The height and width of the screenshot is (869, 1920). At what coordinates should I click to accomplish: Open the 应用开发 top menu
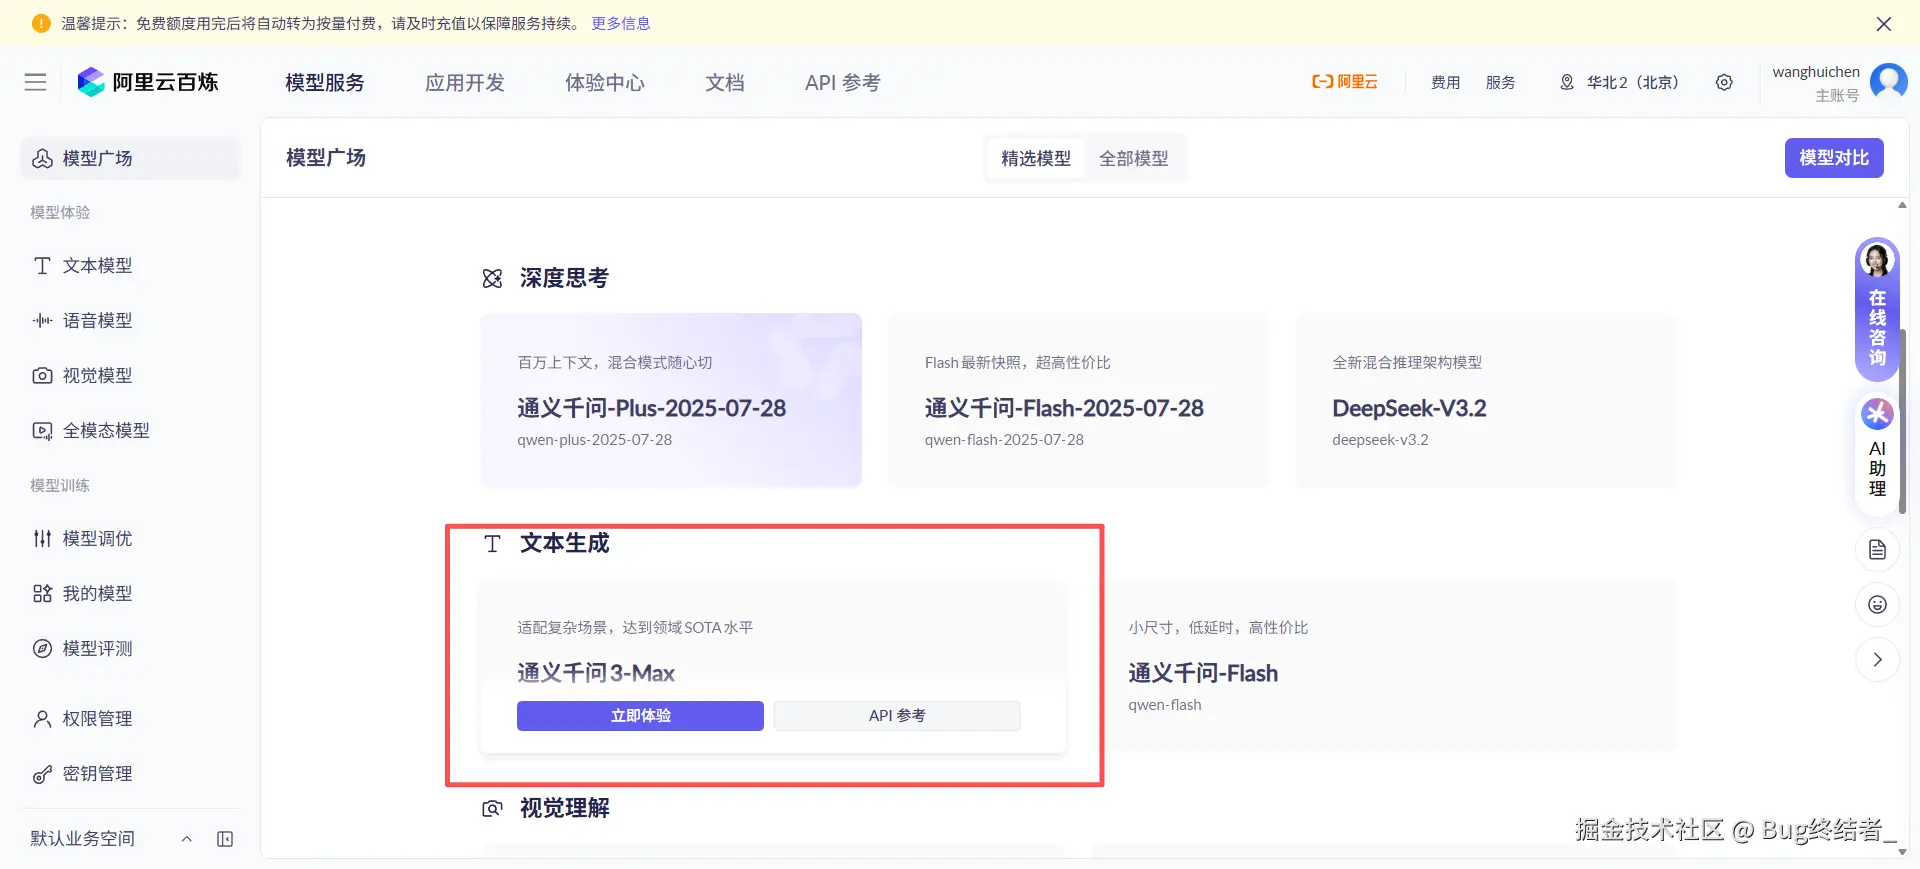pyautogui.click(x=465, y=82)
